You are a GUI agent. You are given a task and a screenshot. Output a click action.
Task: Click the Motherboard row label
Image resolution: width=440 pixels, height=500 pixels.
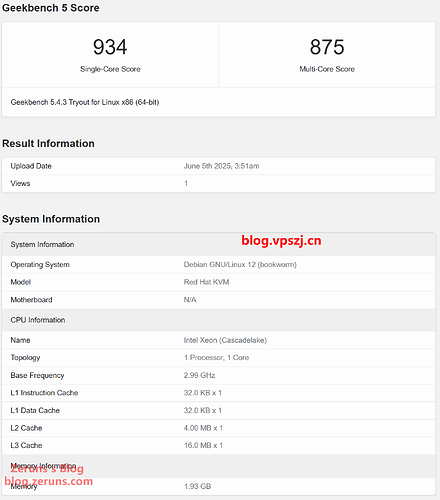point(31,300)
